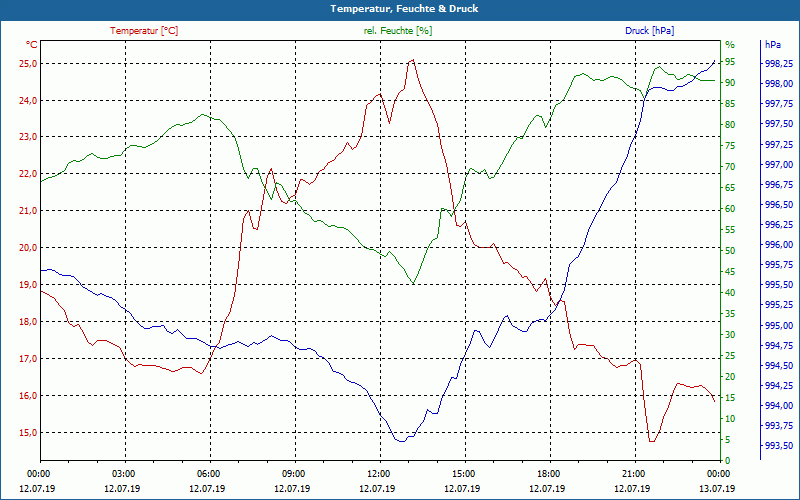This screenshot has width=800, height=500.
Task: Click the '993,50' pressure axis value
Action: [x=779, y=446]
